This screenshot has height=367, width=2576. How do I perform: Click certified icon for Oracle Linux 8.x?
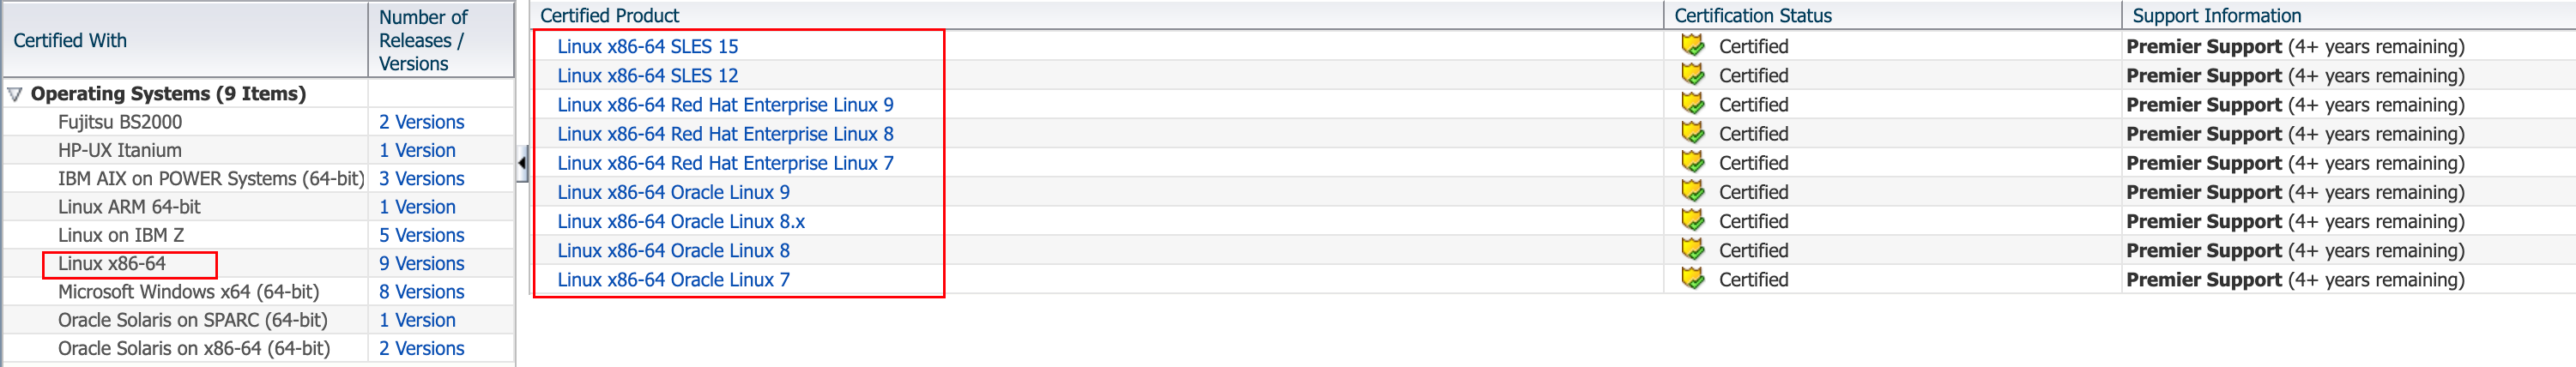point(1692,220)
